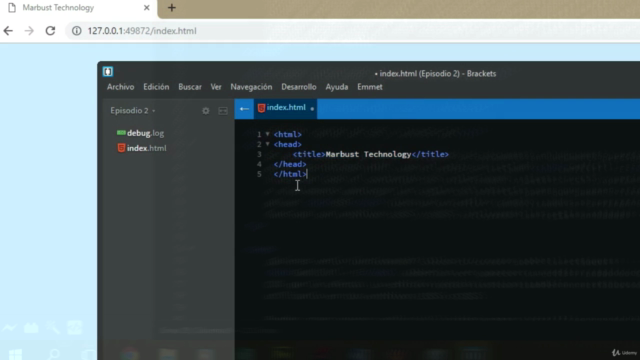Click the unsaved dot on index.html tab
Viewport: 640px width, 360px height.
click(x=312, y=109)
